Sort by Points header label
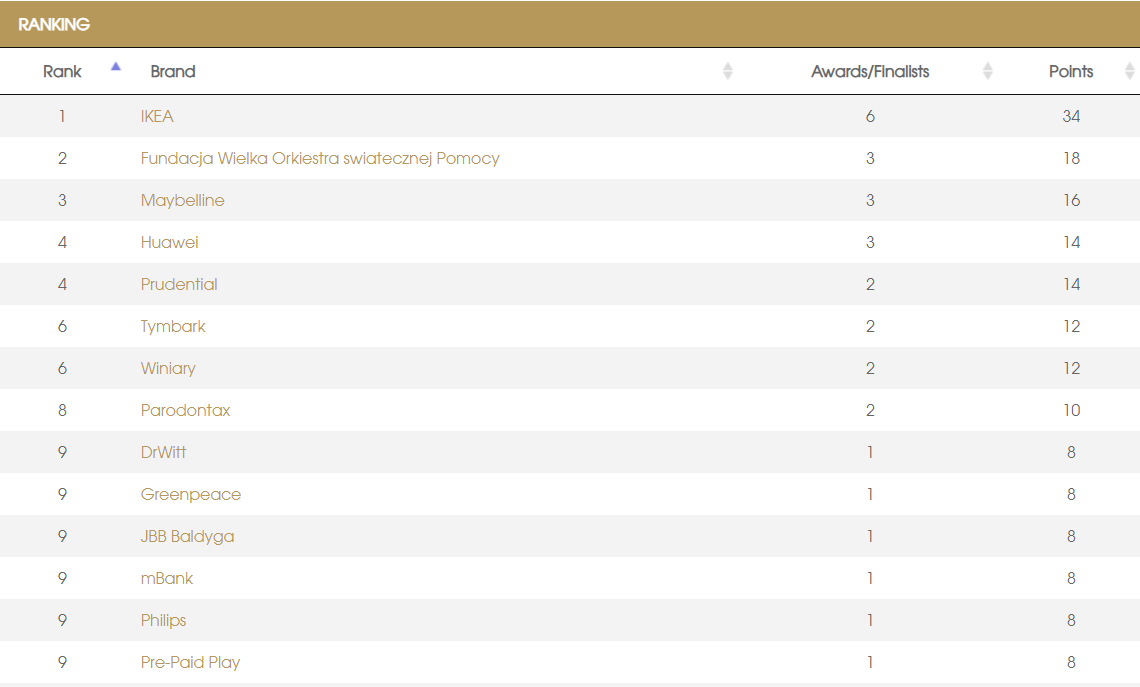This screenshot has width=1140, height=687. click(x=1071, y=71)
